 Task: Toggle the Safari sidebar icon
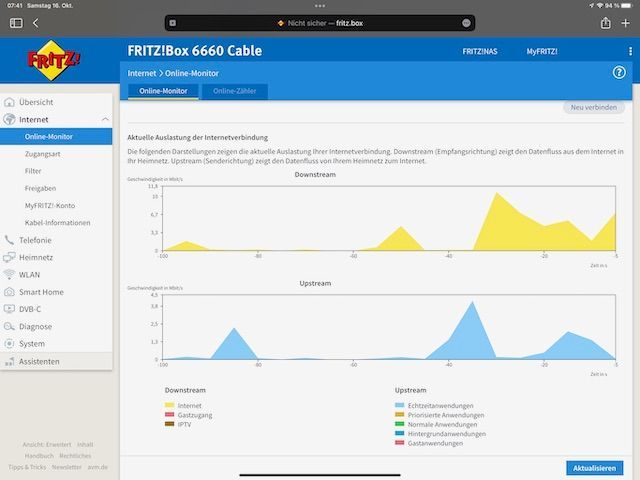click(x=16, y=23)
